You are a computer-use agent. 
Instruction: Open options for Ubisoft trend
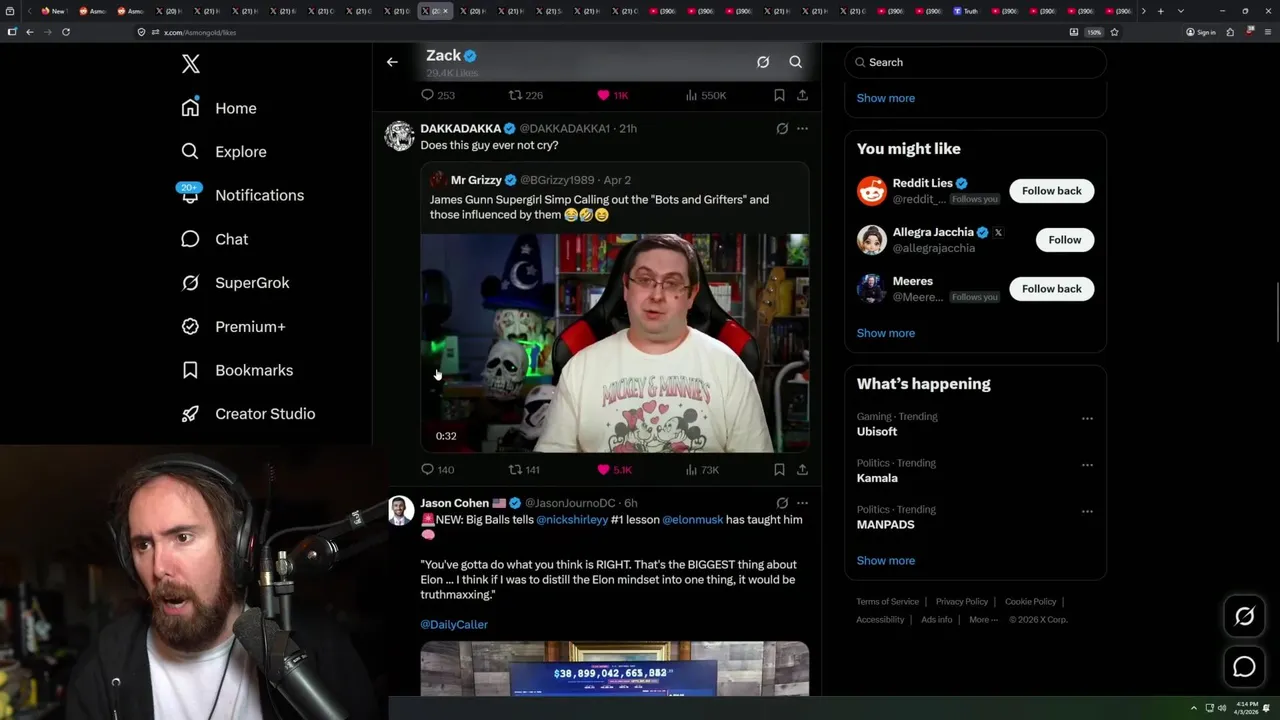[1087, 419]
